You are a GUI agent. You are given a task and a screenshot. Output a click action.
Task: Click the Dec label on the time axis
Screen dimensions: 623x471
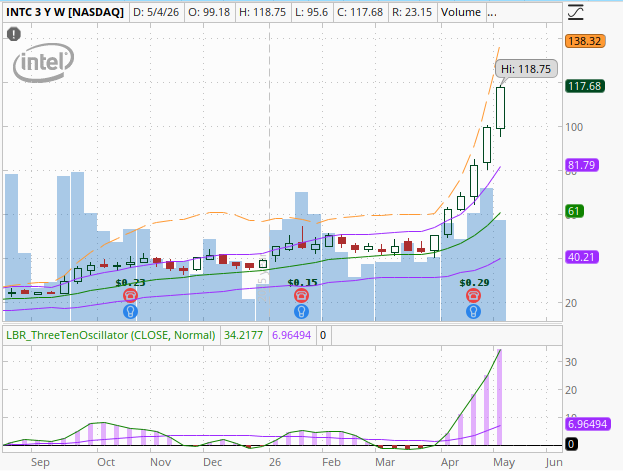tap(213, 462)
